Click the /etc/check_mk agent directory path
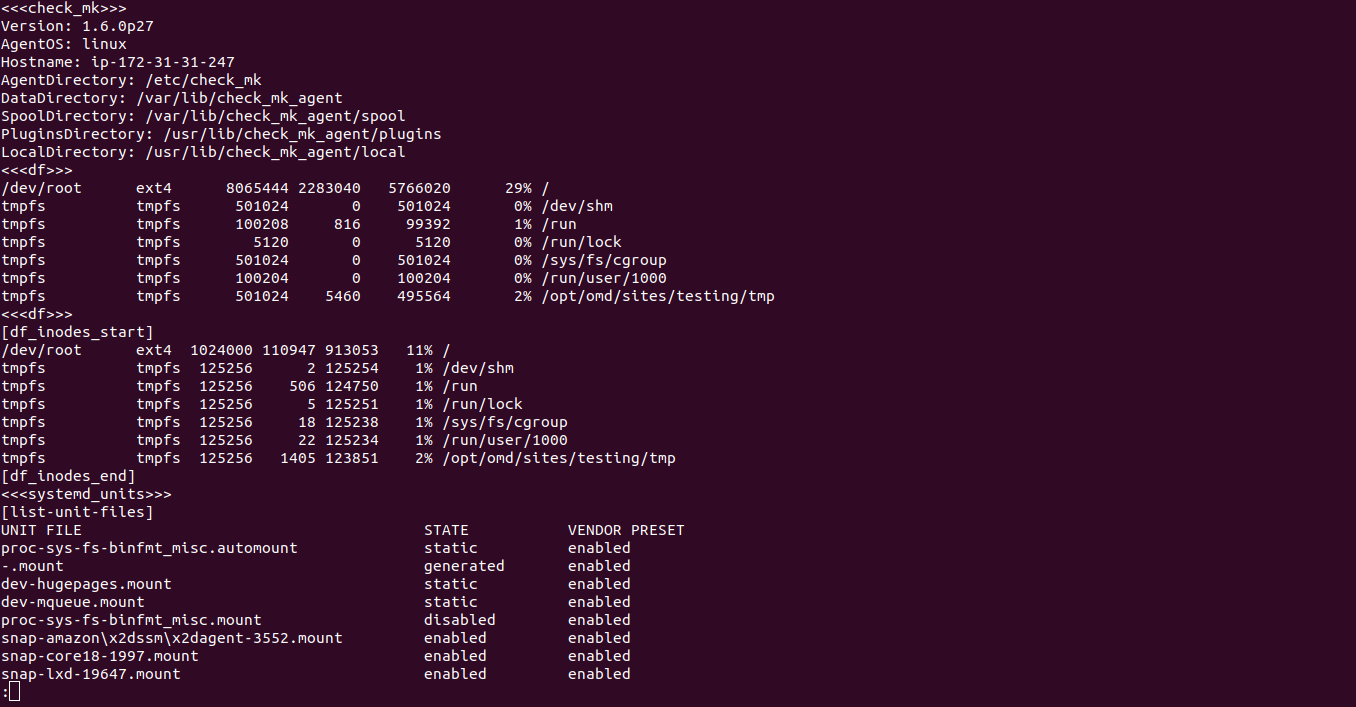This screenshot has height=707, width=1356. pos(204,80)
